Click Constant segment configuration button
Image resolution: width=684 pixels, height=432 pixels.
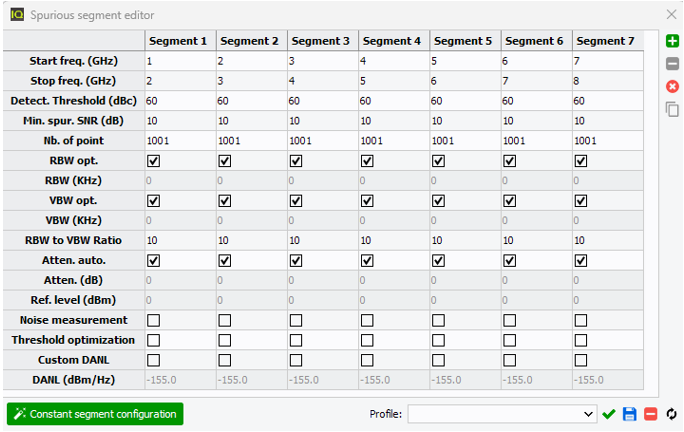click(95, 414)
